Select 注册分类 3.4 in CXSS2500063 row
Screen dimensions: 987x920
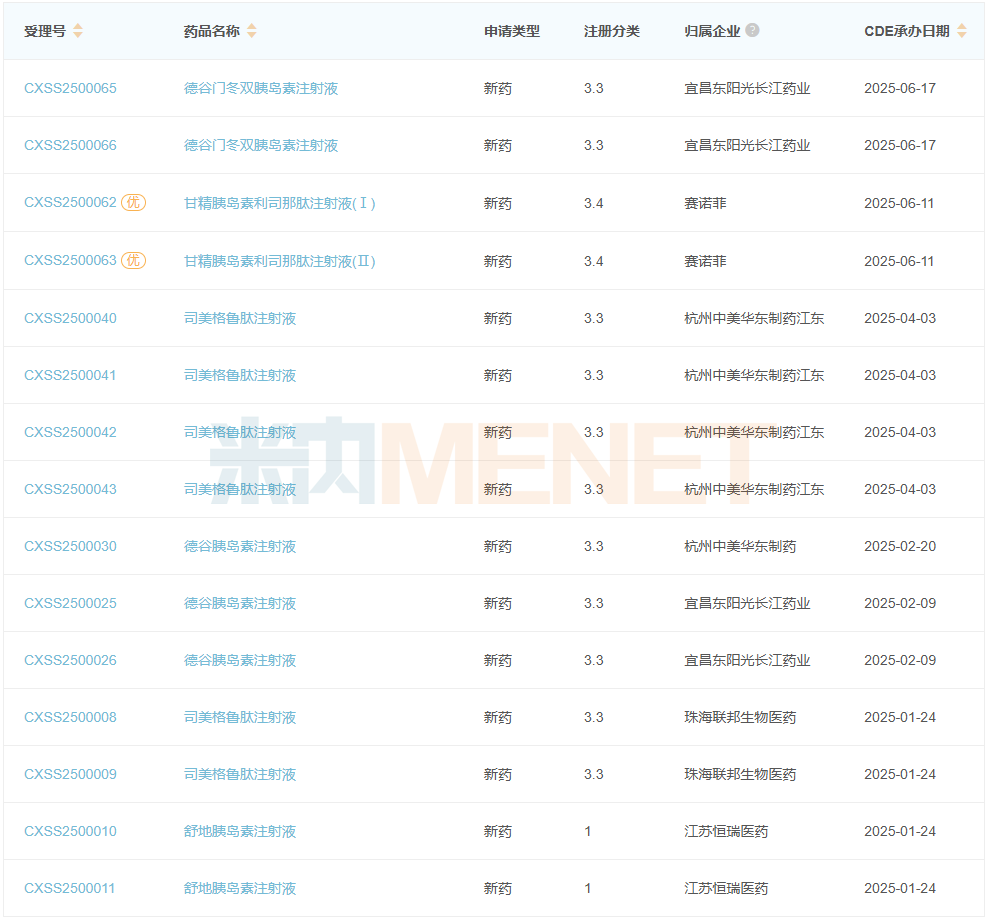coord(594,261)
